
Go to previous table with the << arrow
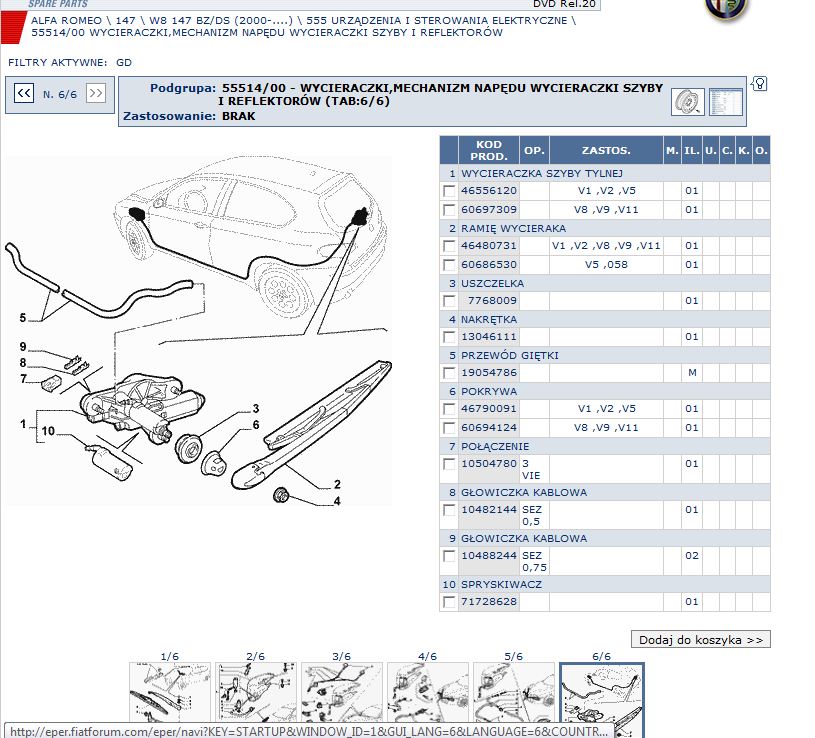coord(24,94)
